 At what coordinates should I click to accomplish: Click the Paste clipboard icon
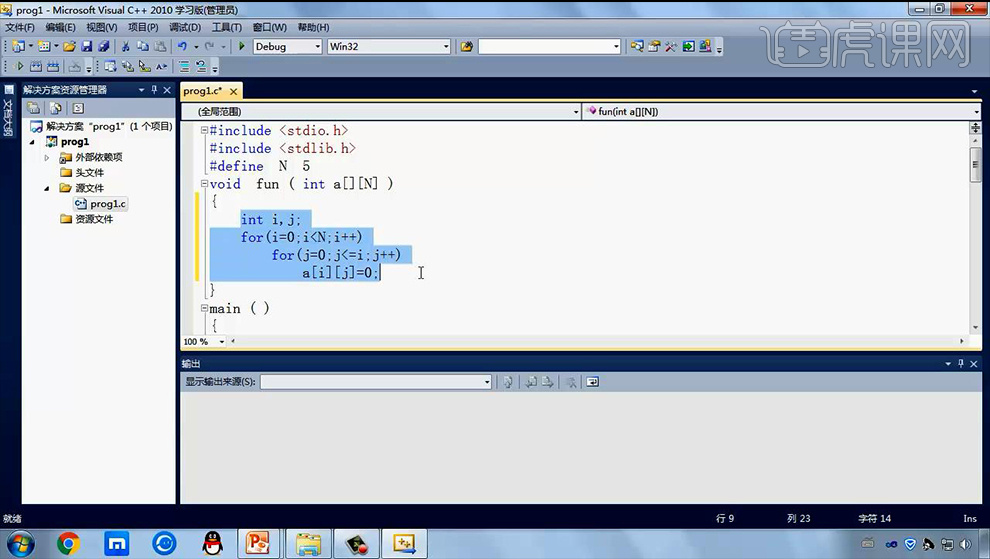(160, 46)
